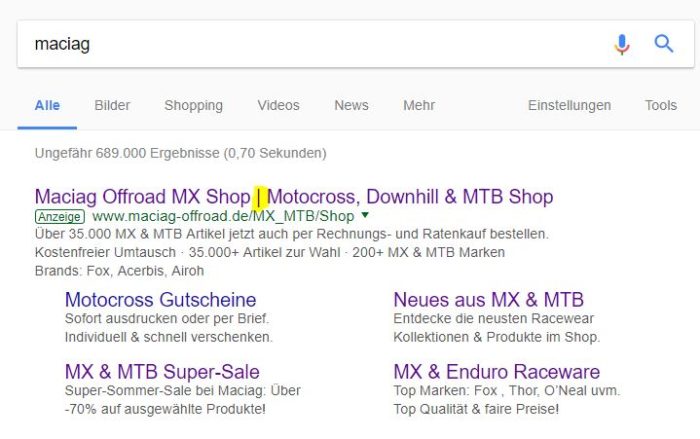700x439 pixels.
Task: Click the -70% auf ausgewählte Produkte text
Action: coord(165,409)
